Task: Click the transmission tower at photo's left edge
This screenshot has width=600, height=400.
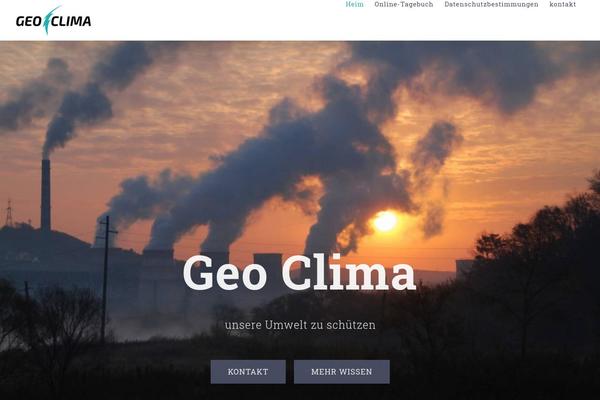Action: [9, 213]
